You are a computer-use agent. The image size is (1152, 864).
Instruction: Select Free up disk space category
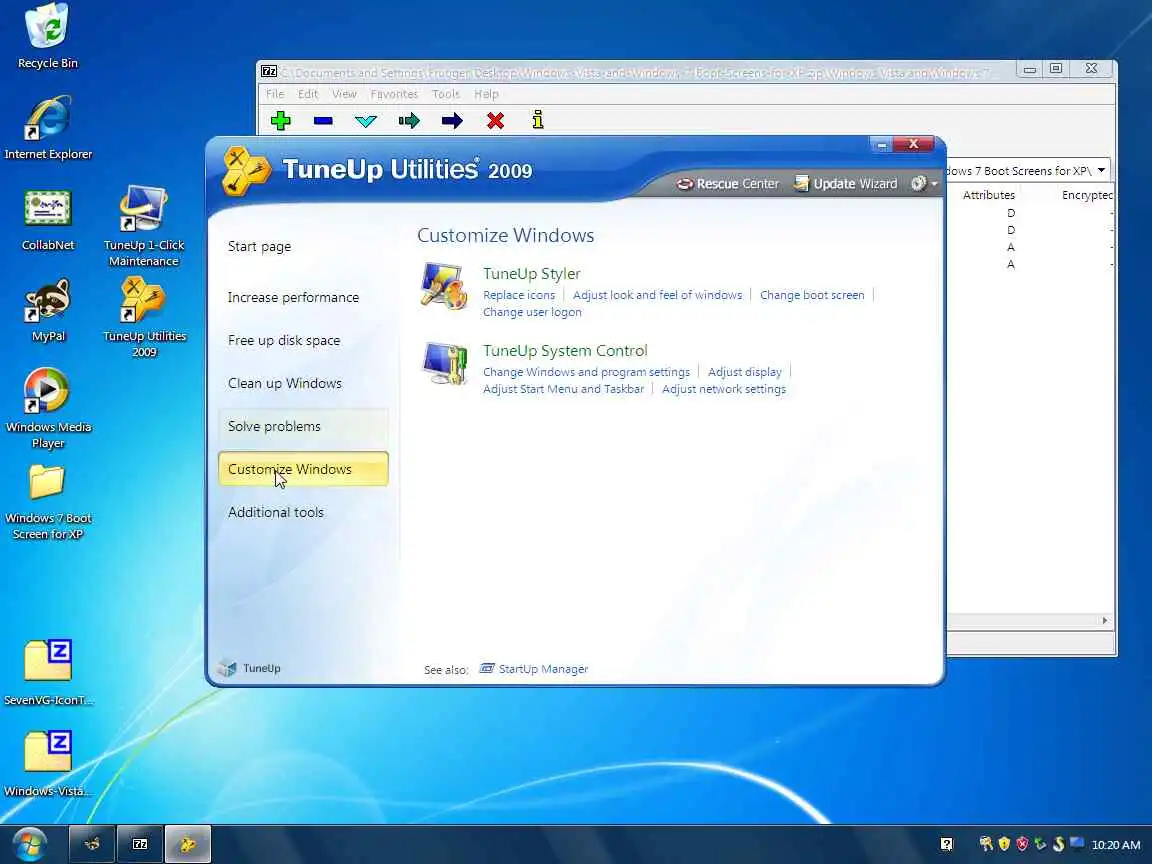coord(284,340)
